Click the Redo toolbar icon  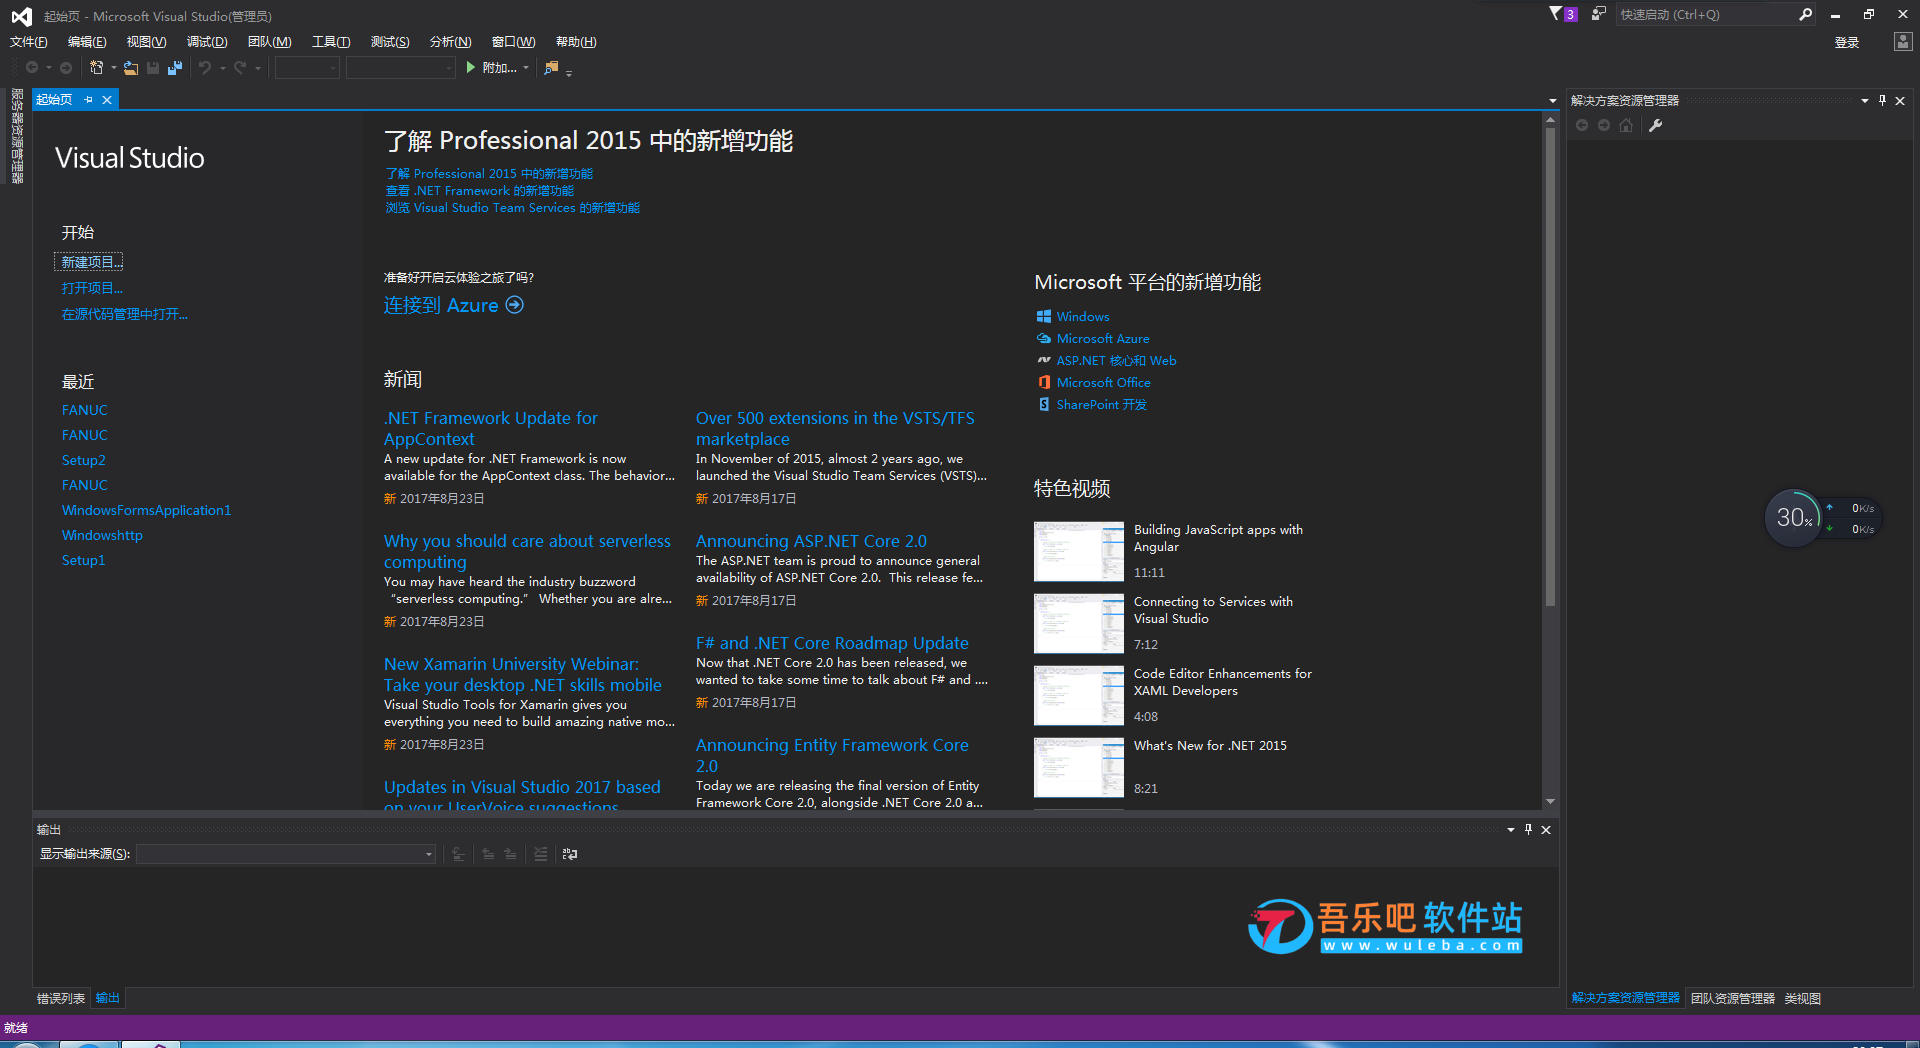(240, 68)
